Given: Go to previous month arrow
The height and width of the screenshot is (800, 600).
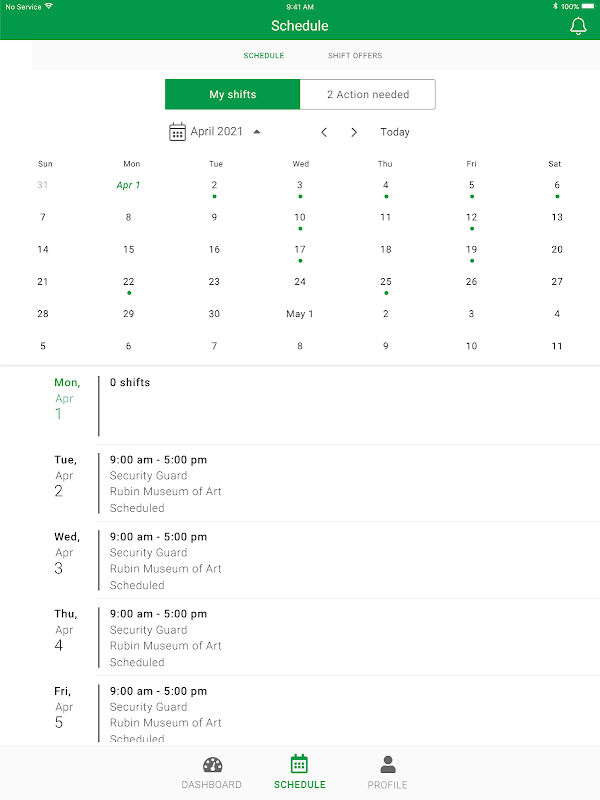Looking at the screenshot, I should (x=324, y=132).
